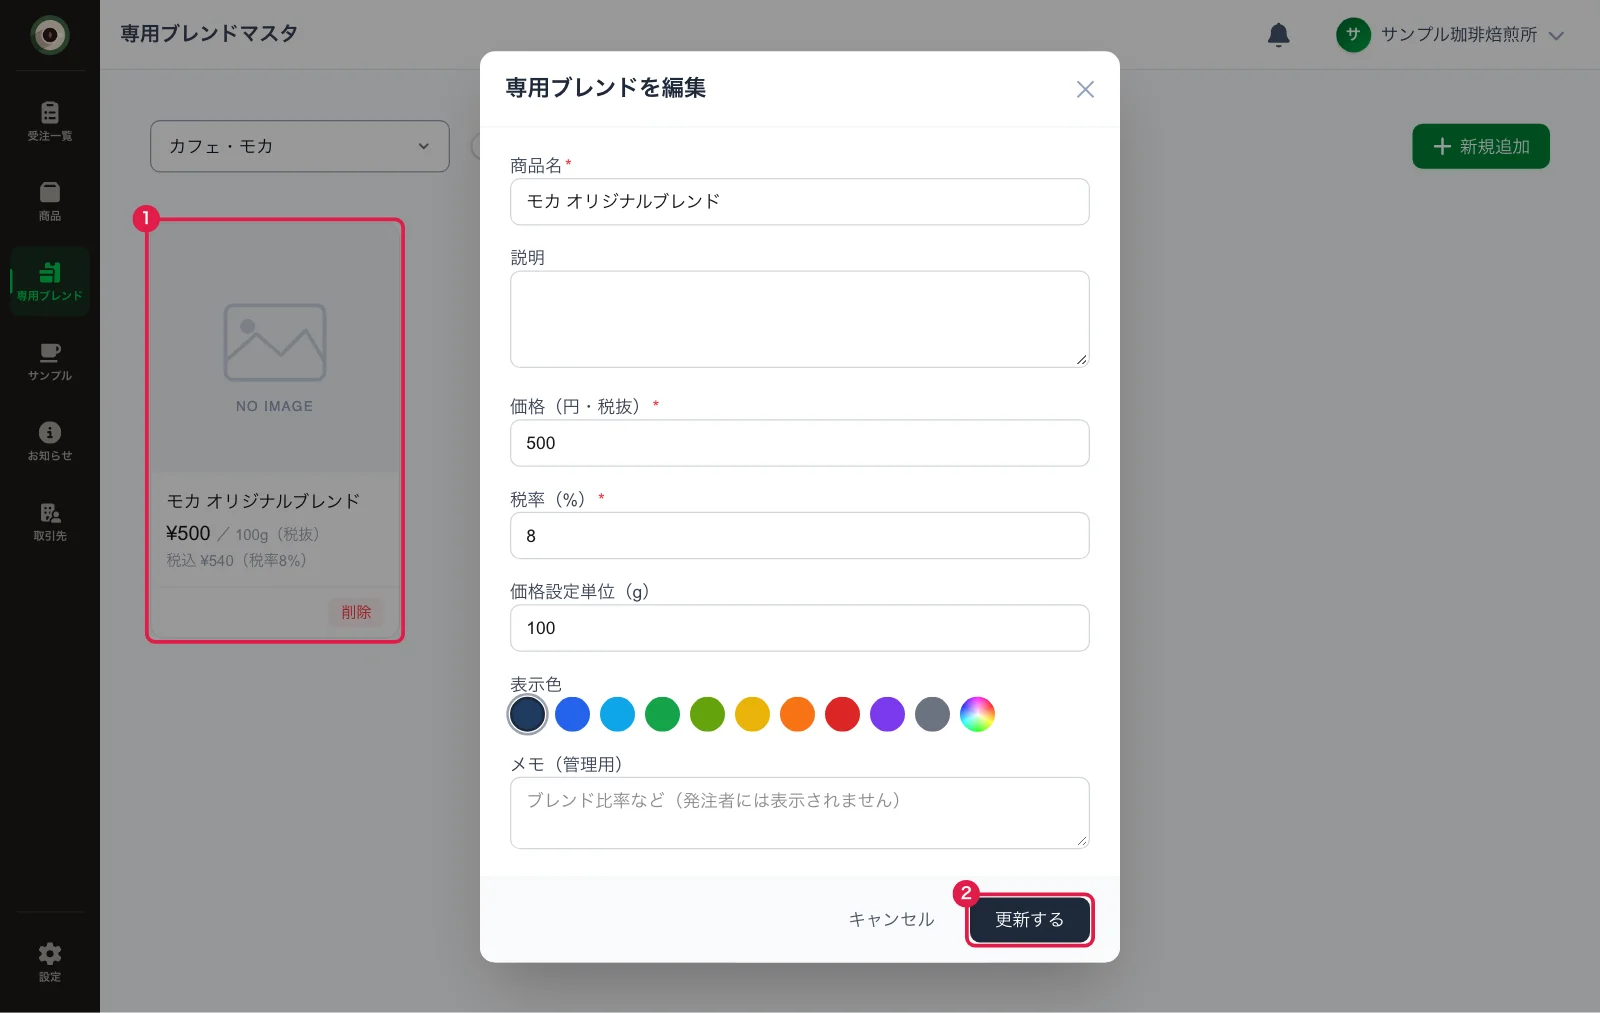Screen dimensions: 1600x1013
Task: Select the sky blue color swatch
Action: pyautogui.click(x=617, y=714)
